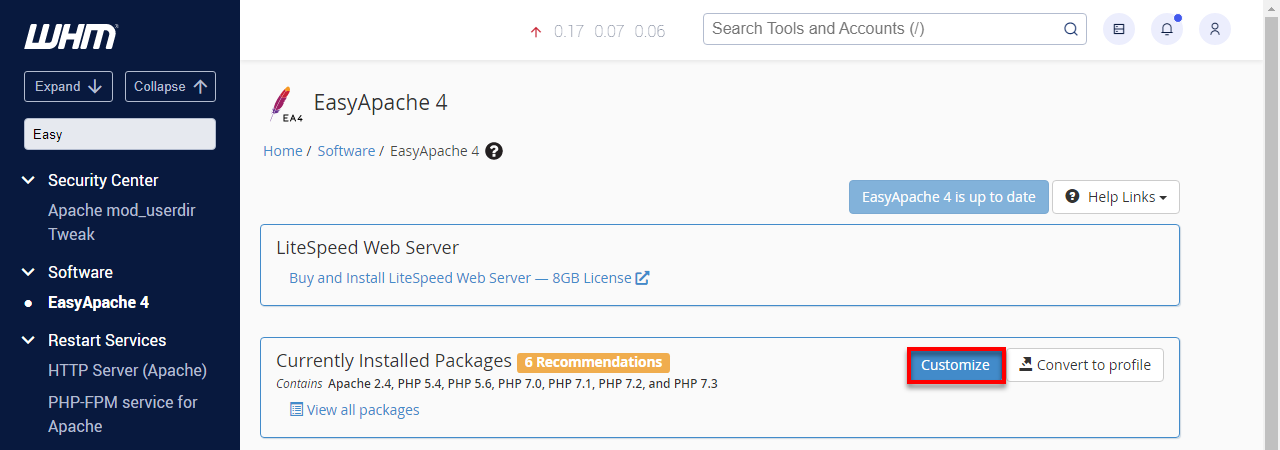The width and height of the screenshot is (1280, 450).
Task: Open the user account profile icon
Action: pyautogui.click(x=1215, y=29)
